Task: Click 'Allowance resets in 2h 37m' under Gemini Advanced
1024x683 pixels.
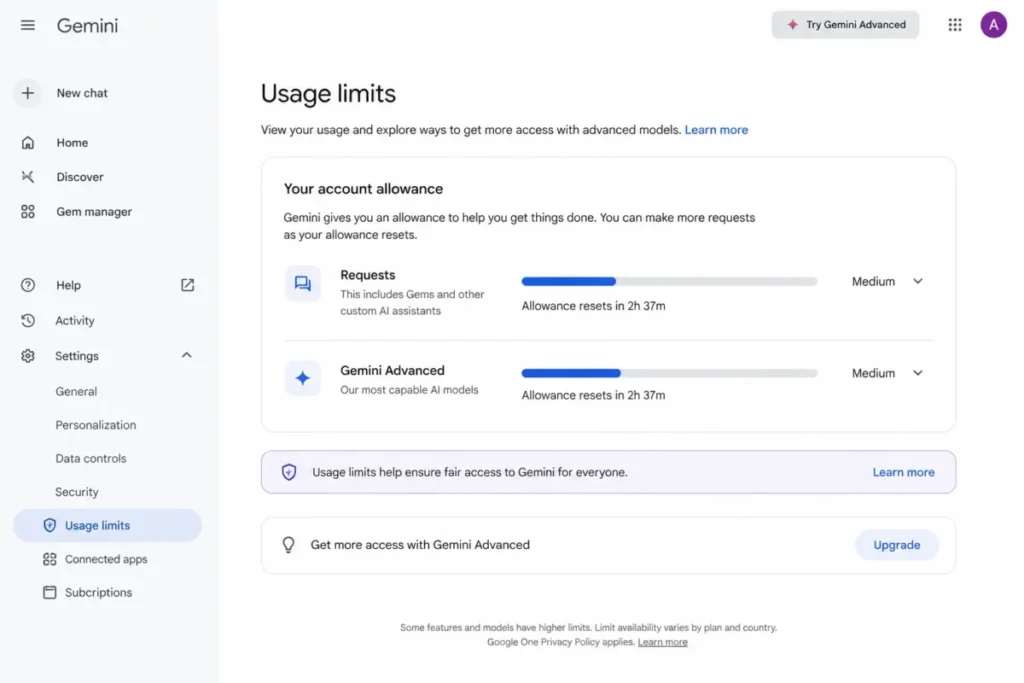Action: [x=593, y=395]
